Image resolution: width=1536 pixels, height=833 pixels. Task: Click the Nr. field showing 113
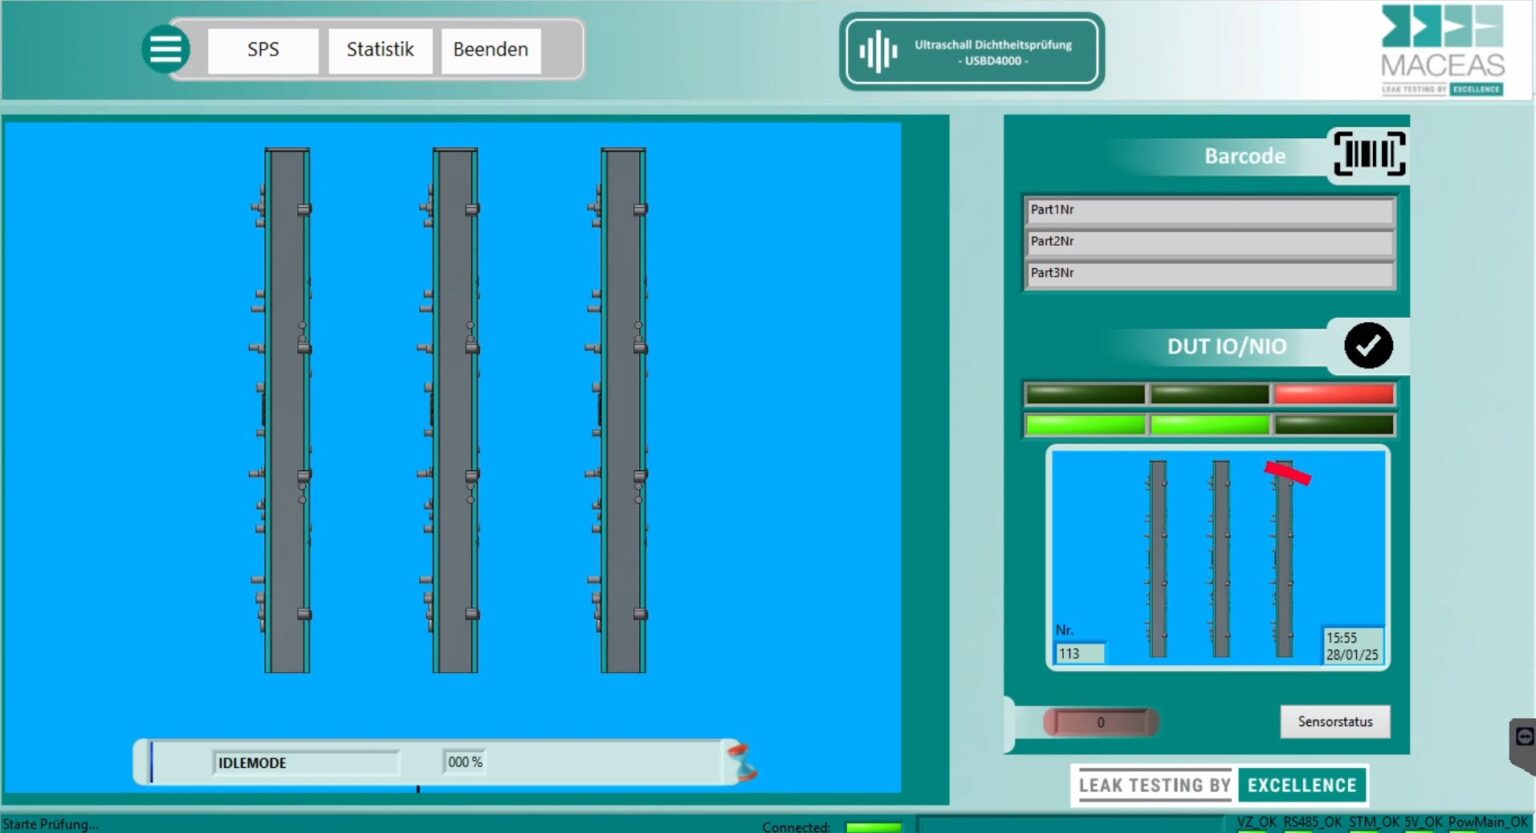(x=1080, y=652)
